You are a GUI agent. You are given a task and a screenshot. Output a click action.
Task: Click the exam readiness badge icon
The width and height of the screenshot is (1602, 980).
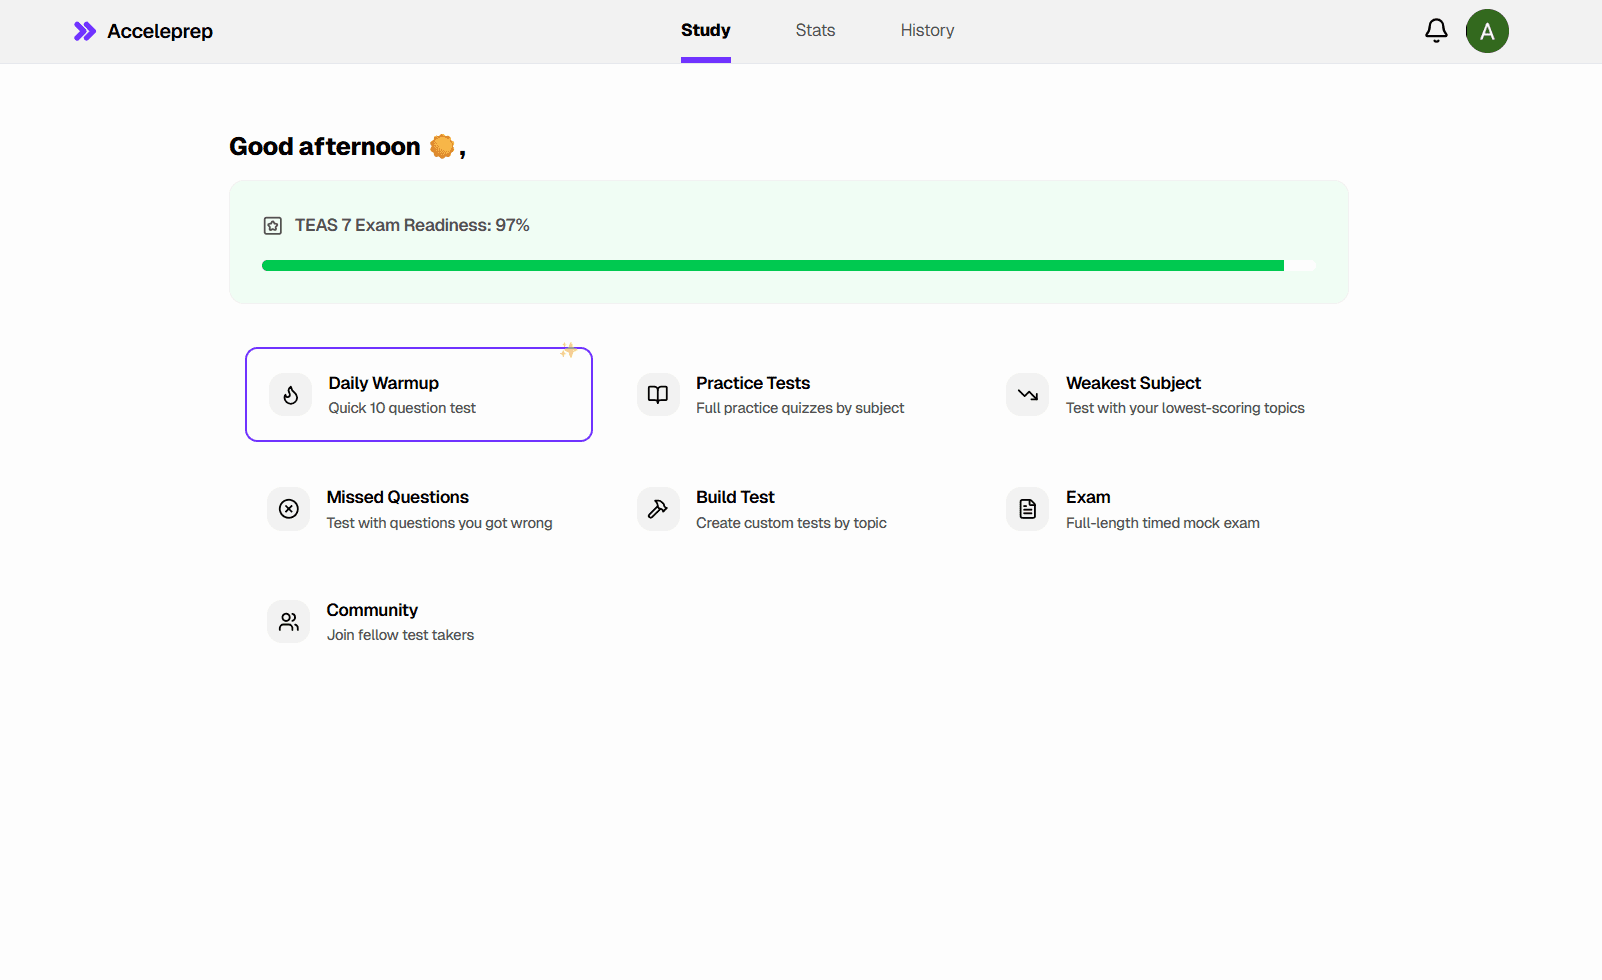(x=273, y=226)
